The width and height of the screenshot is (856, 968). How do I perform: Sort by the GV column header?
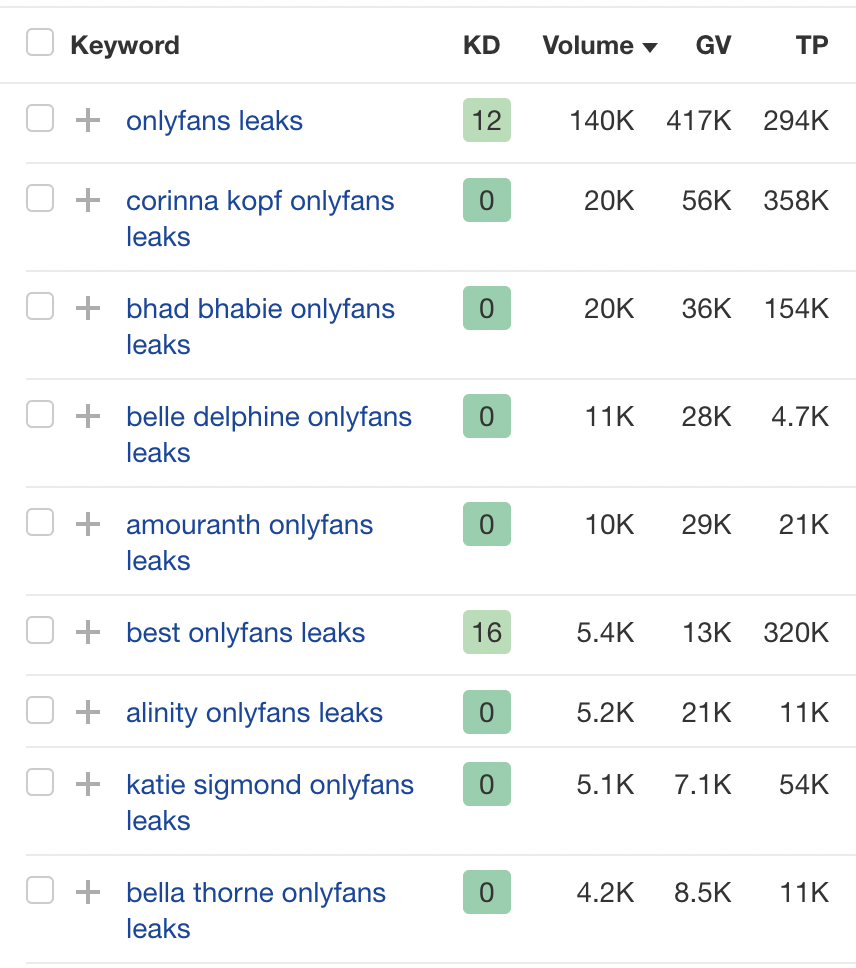[x=713, y=46]
